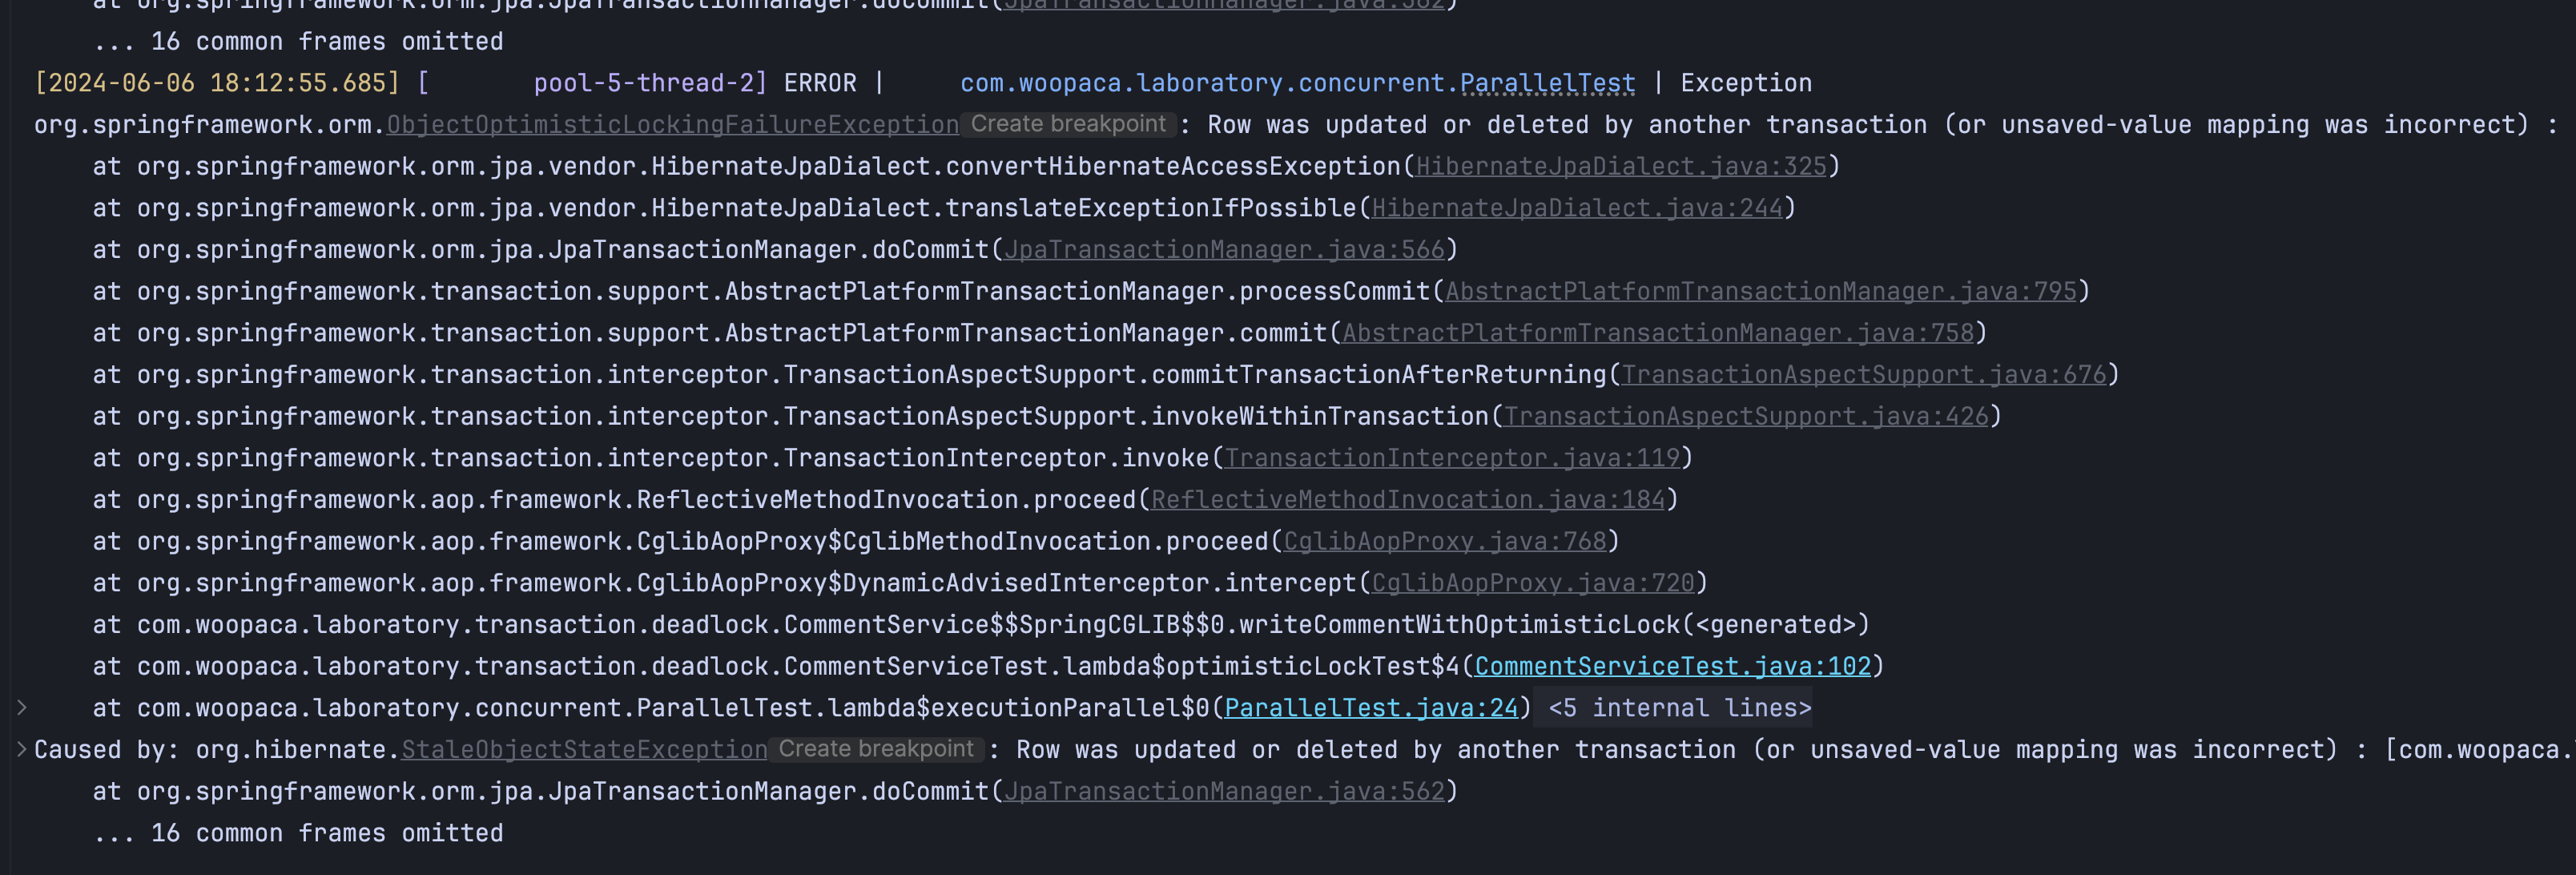Open CglibAopProxy.java:720 link
This screenshot has width=2576, height=875.
pyautogui.click(x=1532, y=583)
